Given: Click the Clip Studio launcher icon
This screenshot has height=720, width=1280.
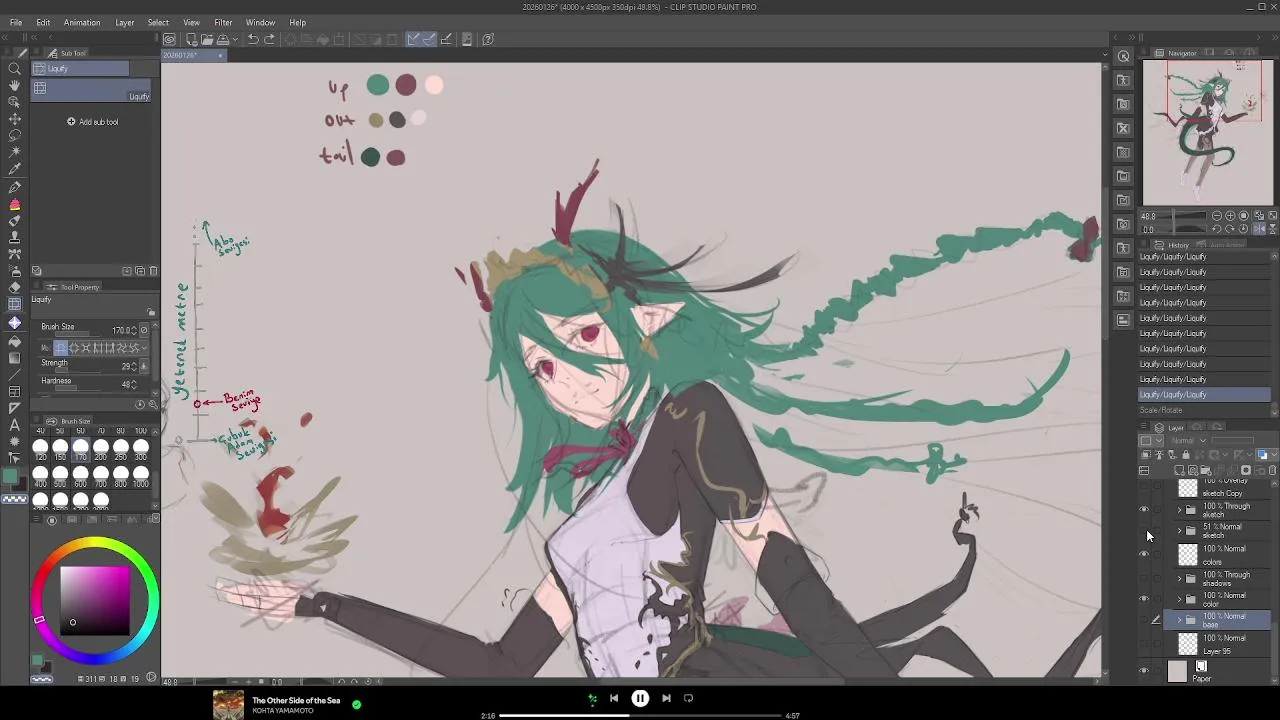Looking at the screenshot, I should pyautogui.click(x=170, y=39).
